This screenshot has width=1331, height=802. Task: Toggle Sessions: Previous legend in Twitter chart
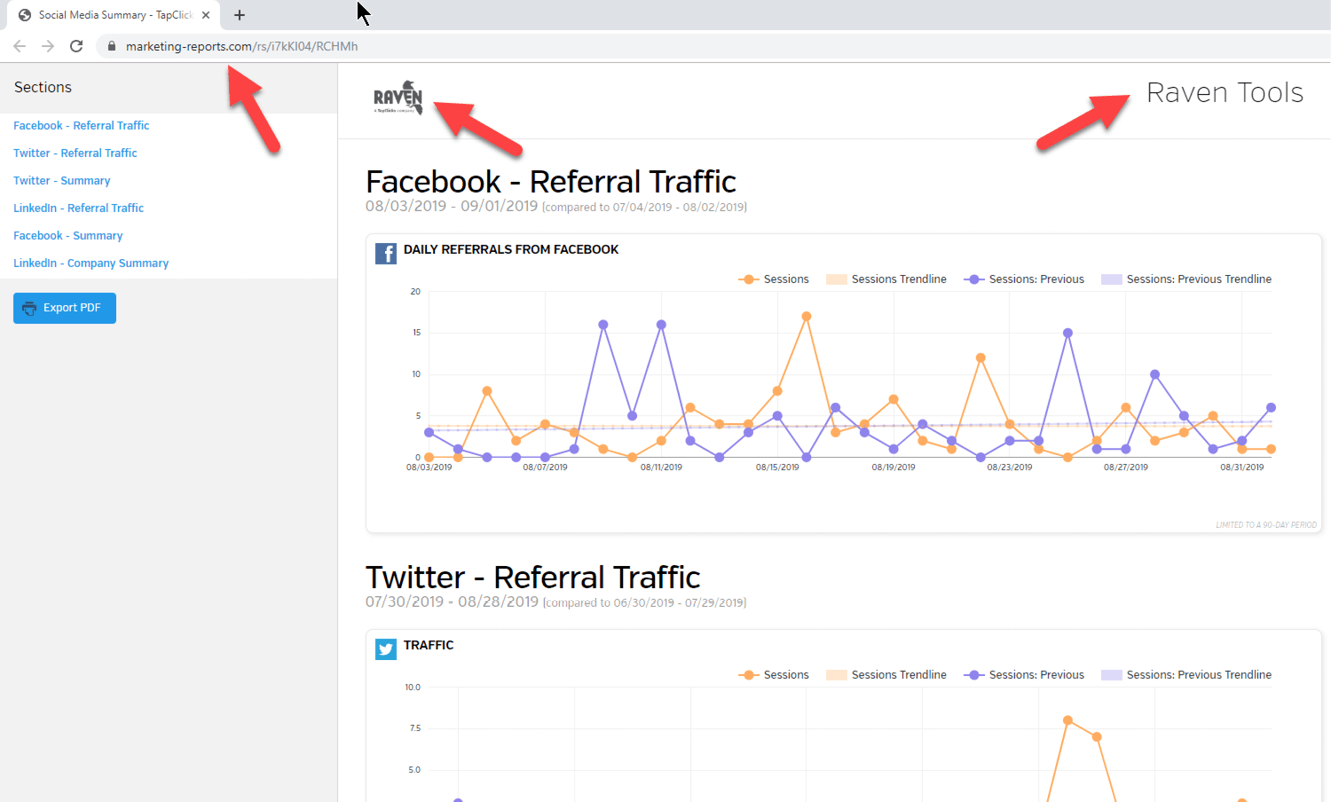pyautogui.click(x=1024, y=675)
